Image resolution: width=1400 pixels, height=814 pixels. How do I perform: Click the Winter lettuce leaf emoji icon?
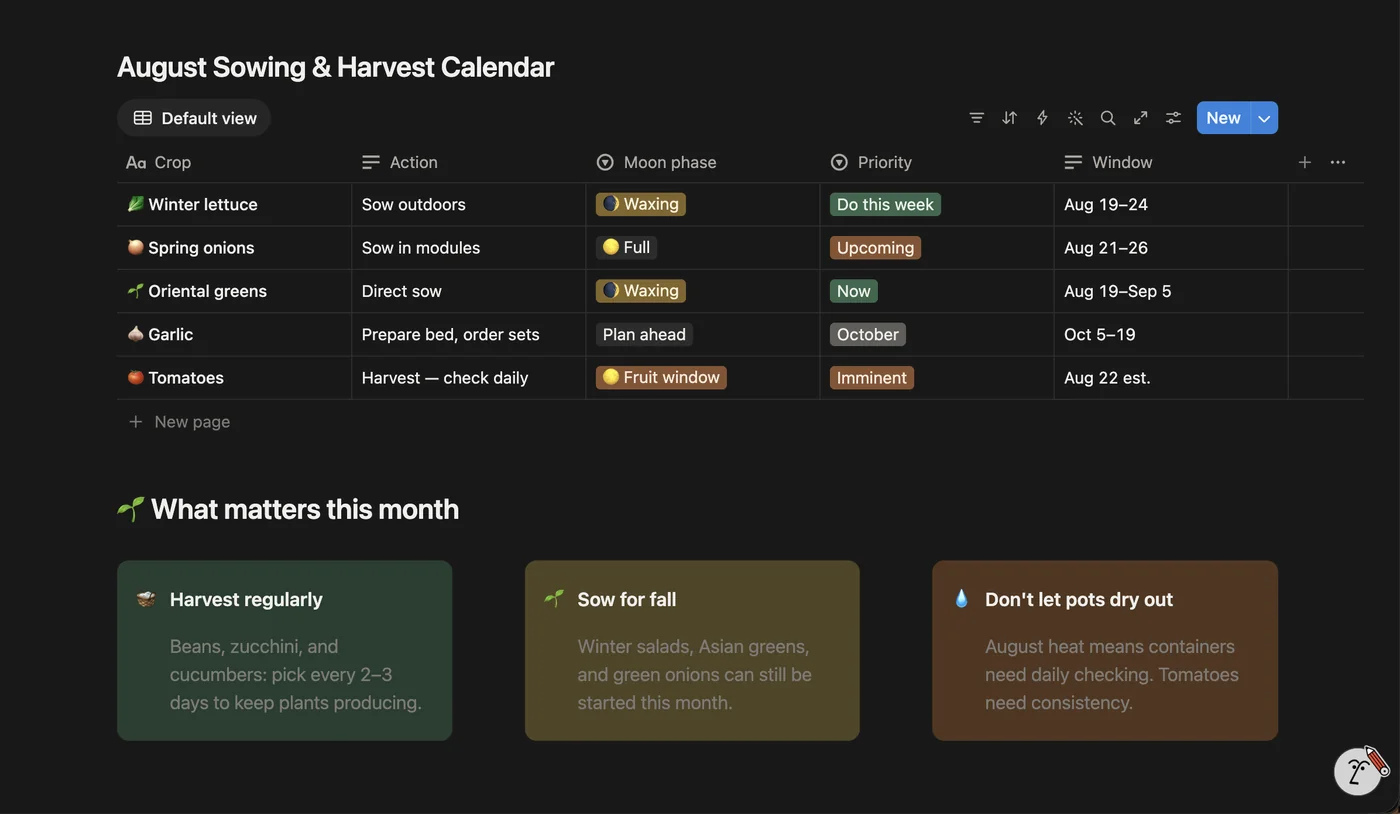point(135,204)
